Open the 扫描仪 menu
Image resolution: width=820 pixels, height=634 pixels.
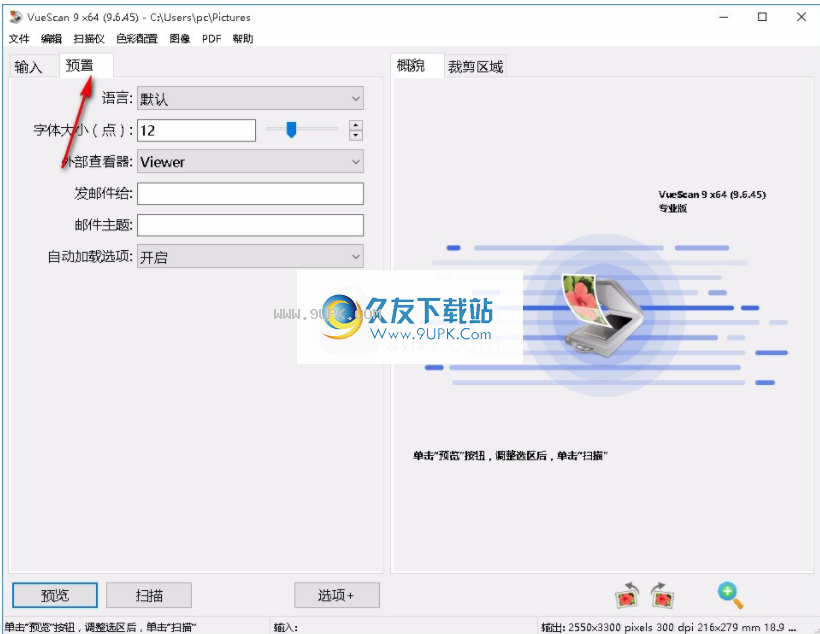pos(89,39)
